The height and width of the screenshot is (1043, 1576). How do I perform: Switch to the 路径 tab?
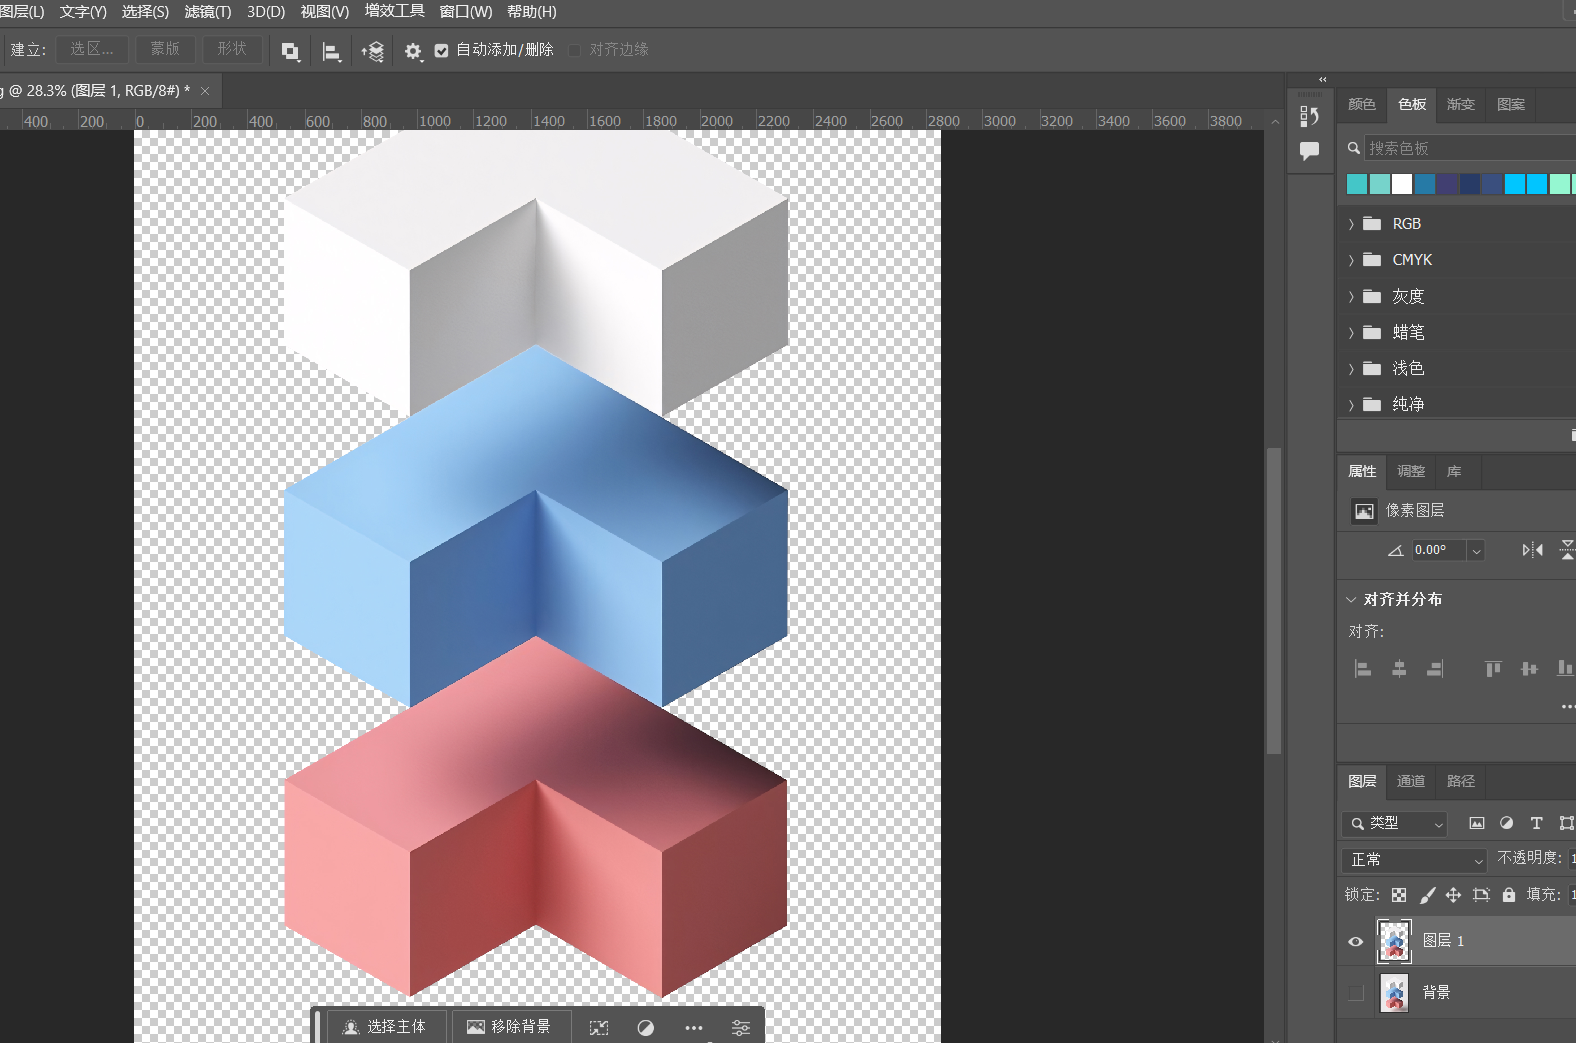(x=1460, y=781)
